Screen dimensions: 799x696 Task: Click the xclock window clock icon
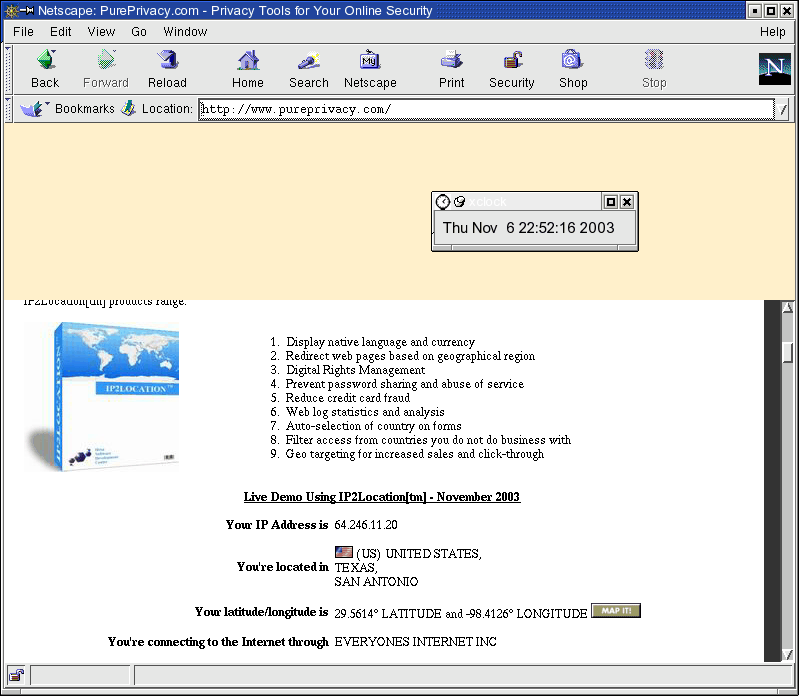pos(442,202)
